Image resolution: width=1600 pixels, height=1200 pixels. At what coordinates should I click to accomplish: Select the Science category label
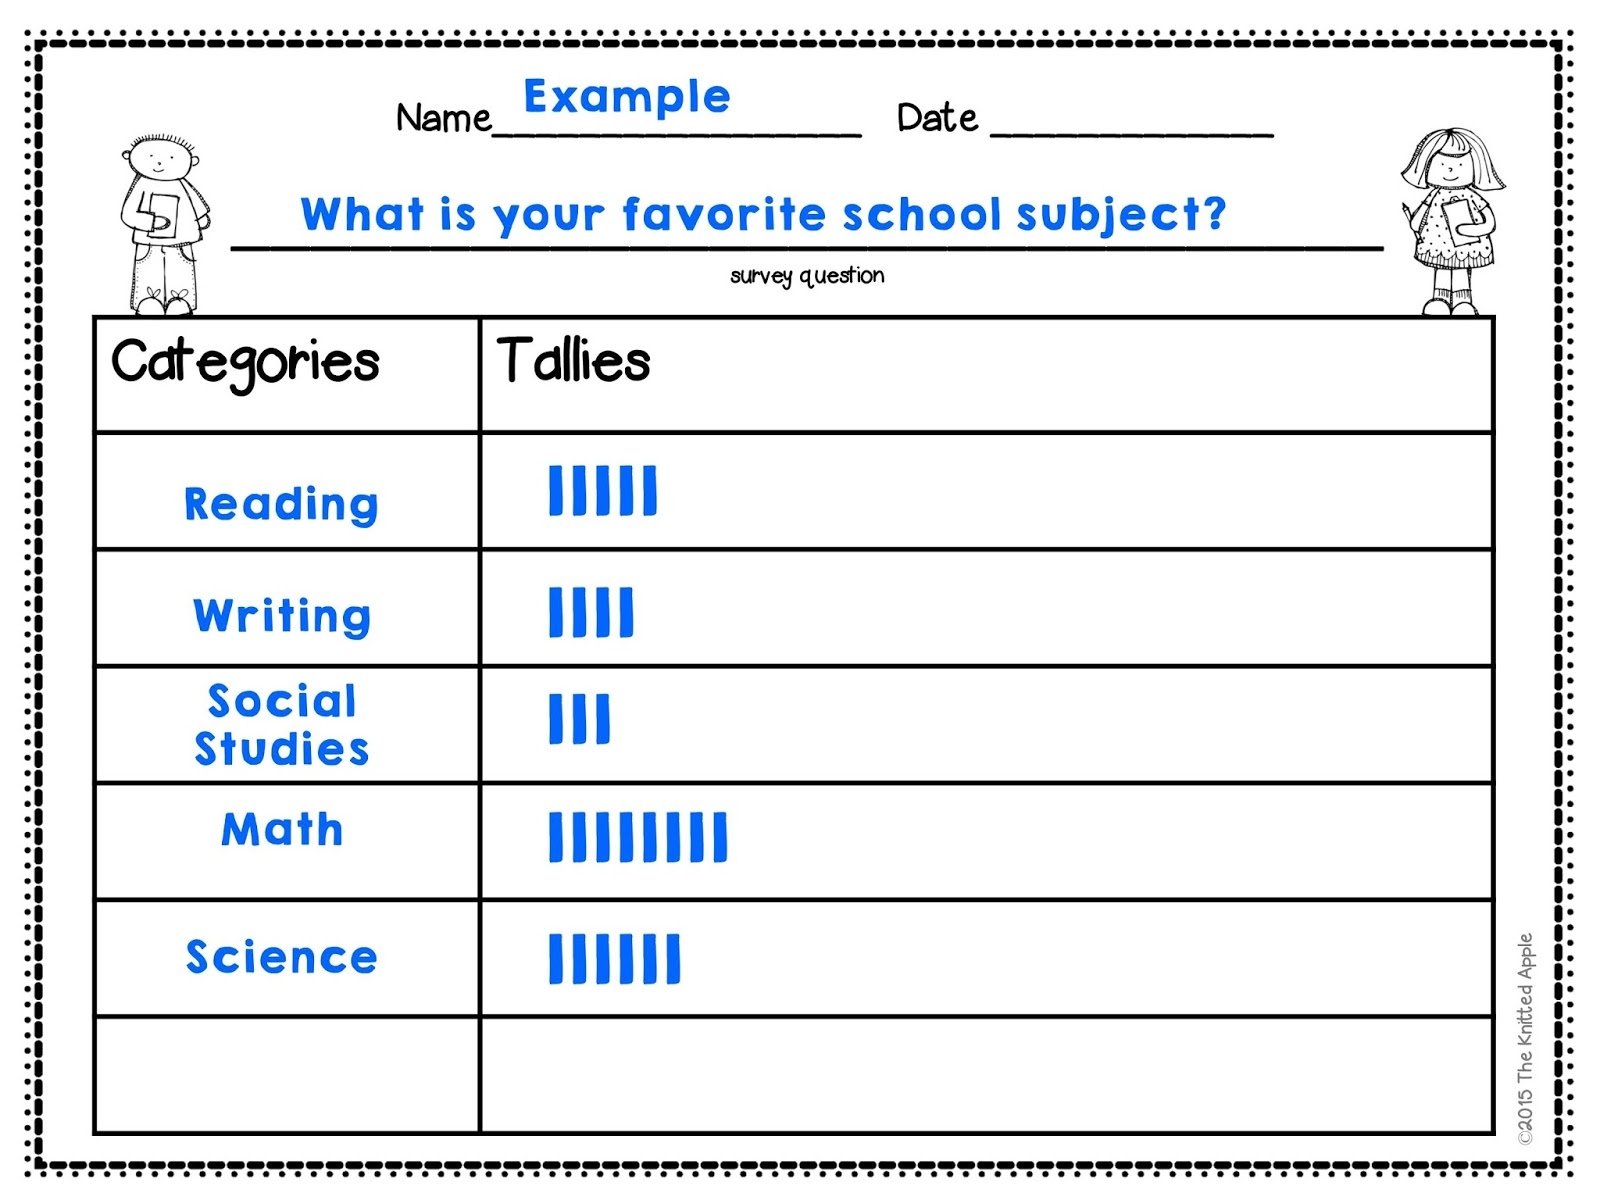[x=282, y=958]
